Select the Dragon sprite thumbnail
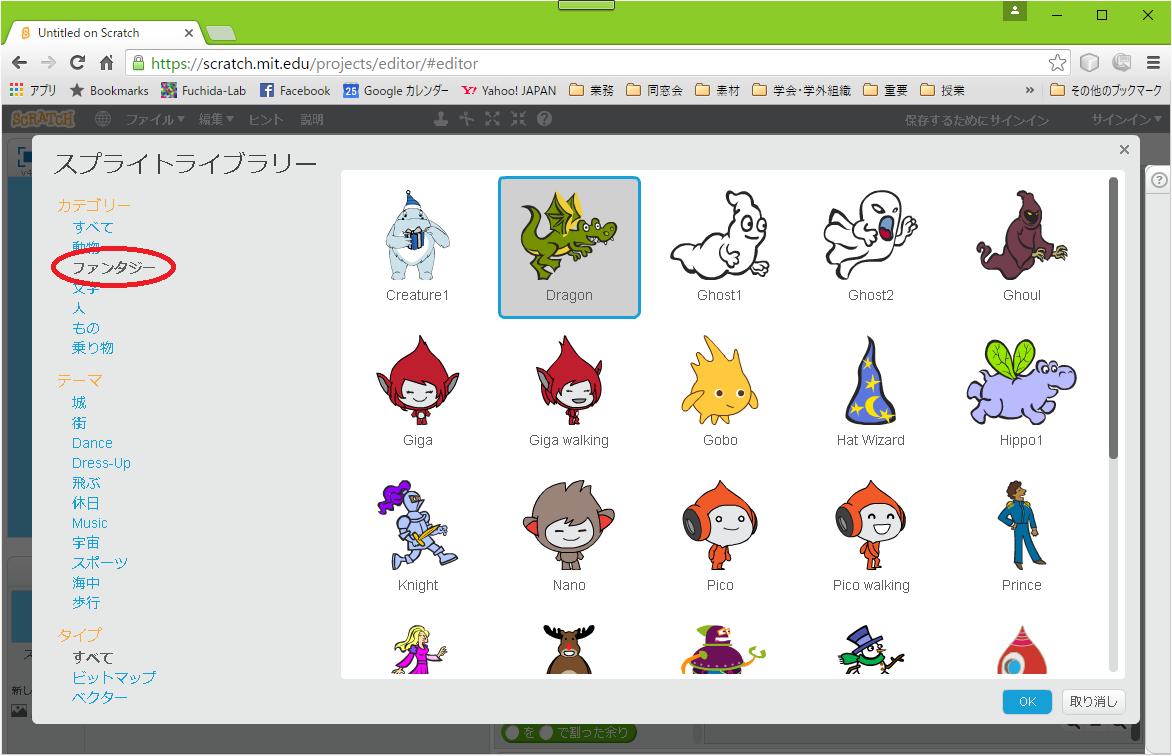This screenshot has width=1172, height=756. tap(569, 237)
